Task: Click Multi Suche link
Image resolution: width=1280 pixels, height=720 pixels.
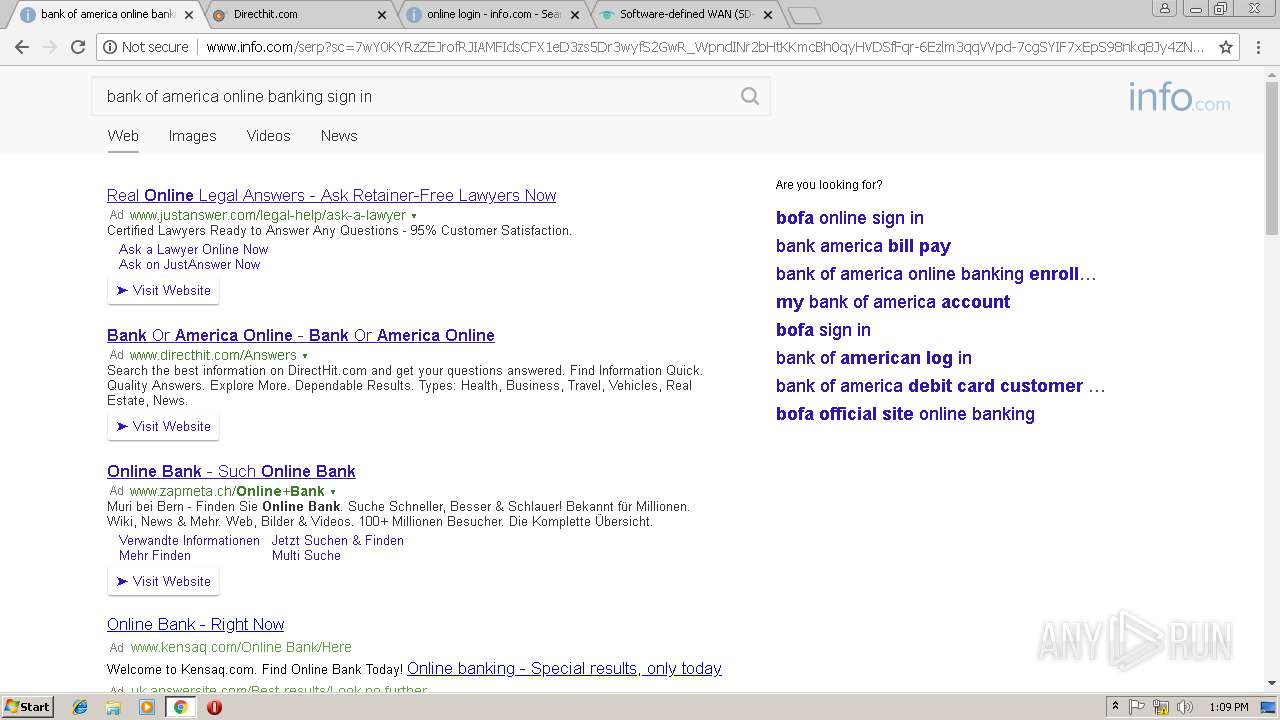Action: [306, 555]
